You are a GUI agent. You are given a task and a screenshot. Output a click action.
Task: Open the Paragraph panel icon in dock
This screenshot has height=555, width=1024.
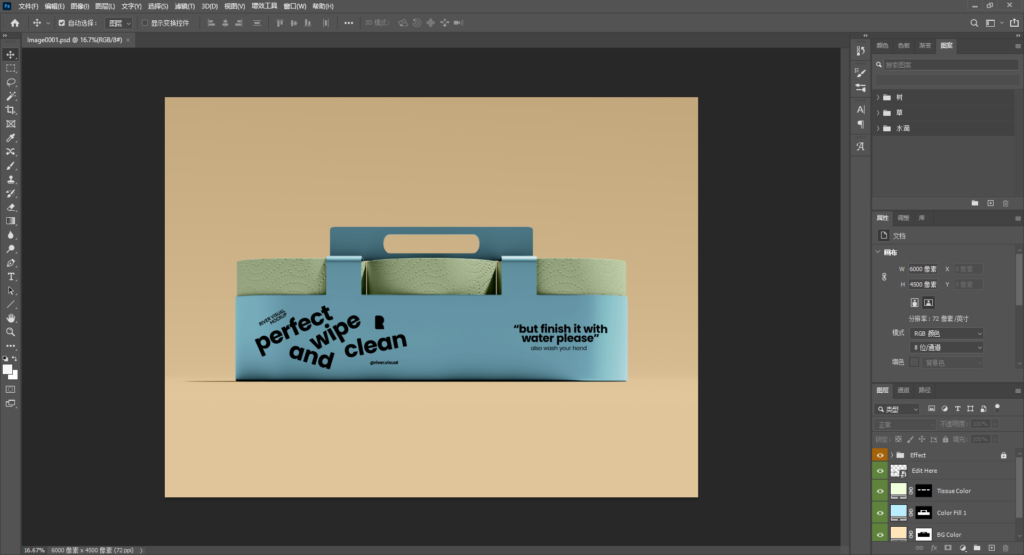pyautogui.click(x=861, y=124)
